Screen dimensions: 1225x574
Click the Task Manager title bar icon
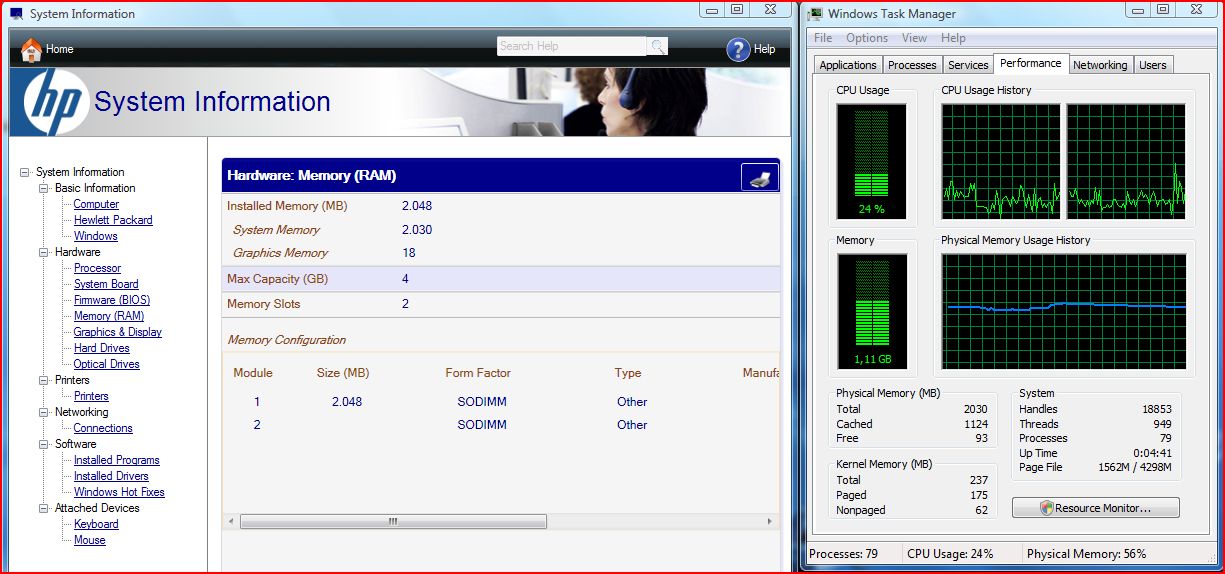click(816, 14)
